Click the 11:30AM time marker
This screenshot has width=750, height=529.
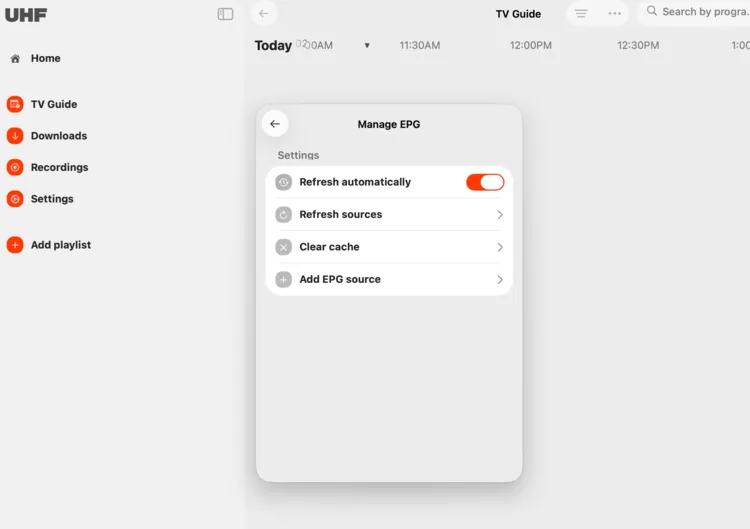pyautogui.click(x=419, y=45)
